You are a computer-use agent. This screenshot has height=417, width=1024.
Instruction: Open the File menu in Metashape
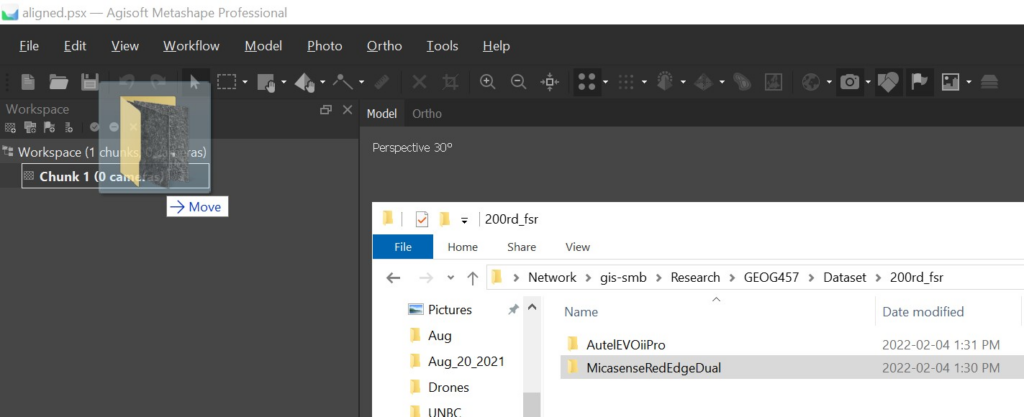pos(29,46)
